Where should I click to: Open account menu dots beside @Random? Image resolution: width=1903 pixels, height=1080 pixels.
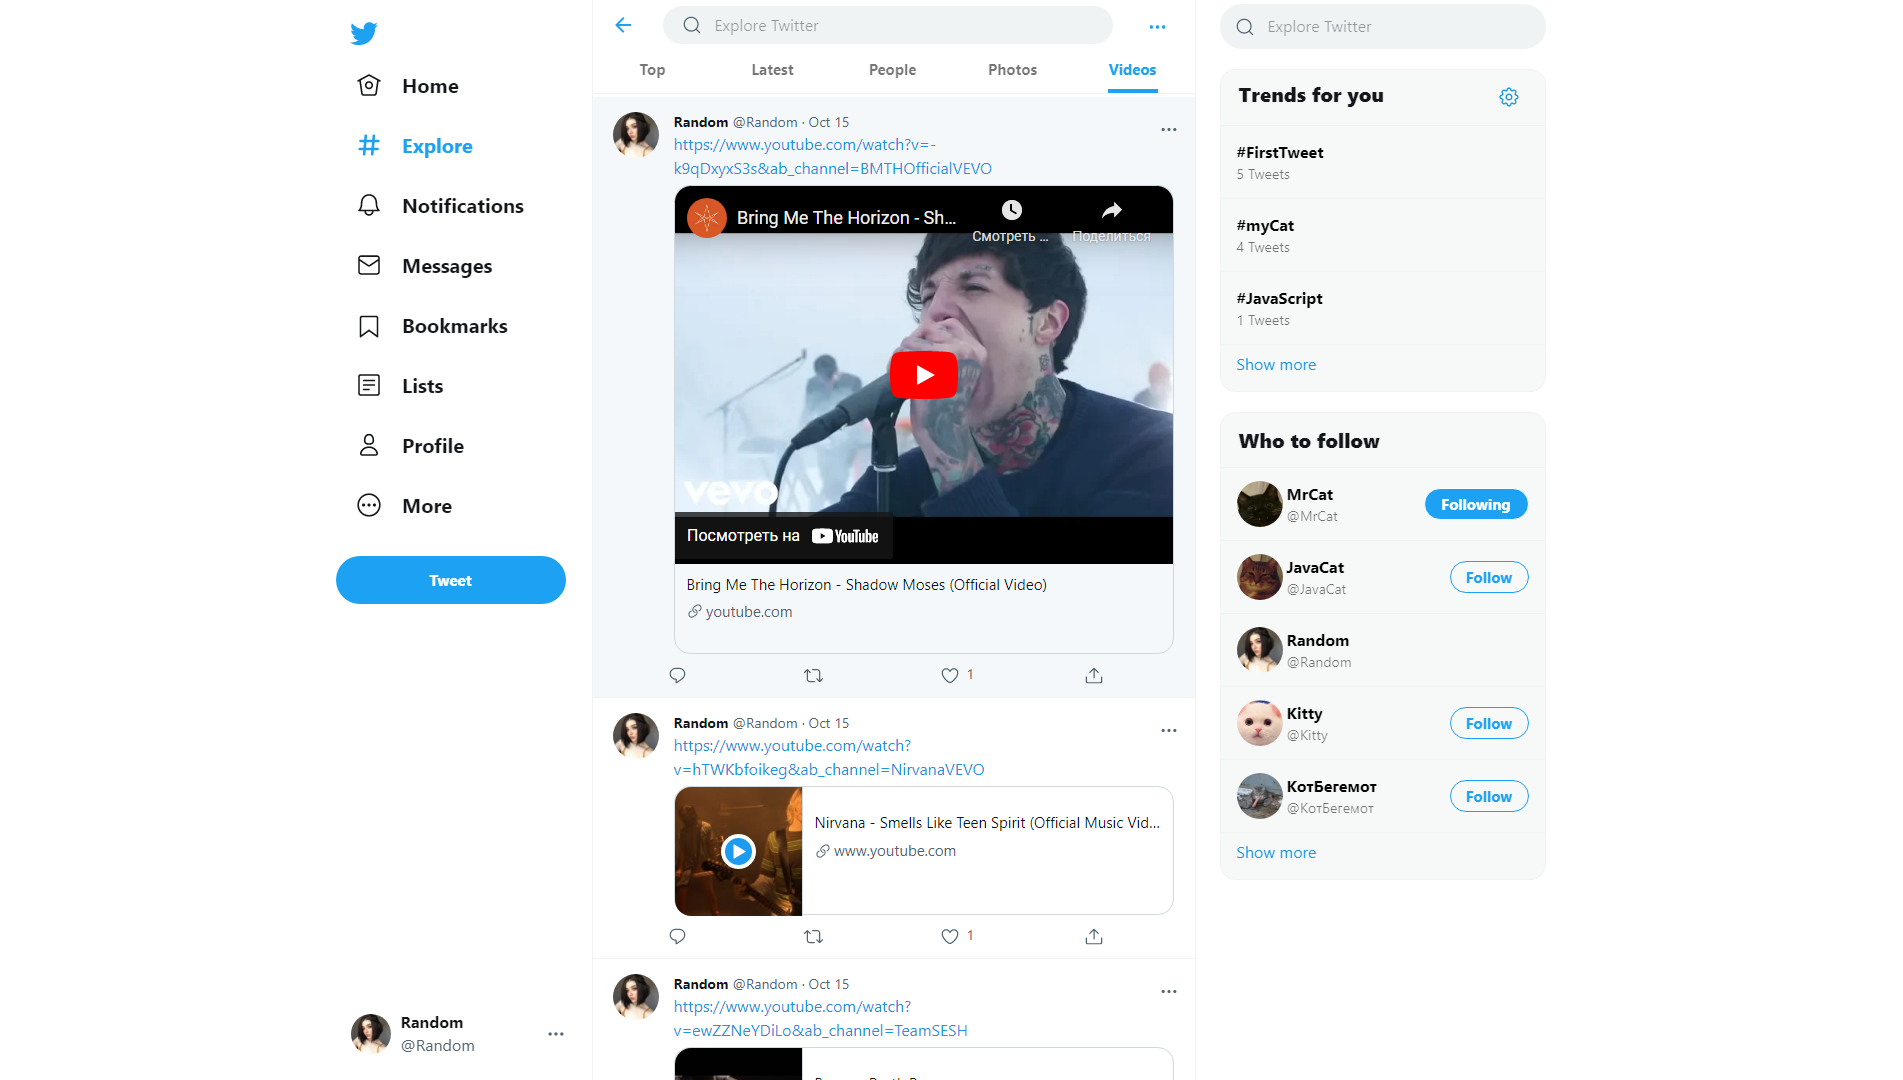556,1034
